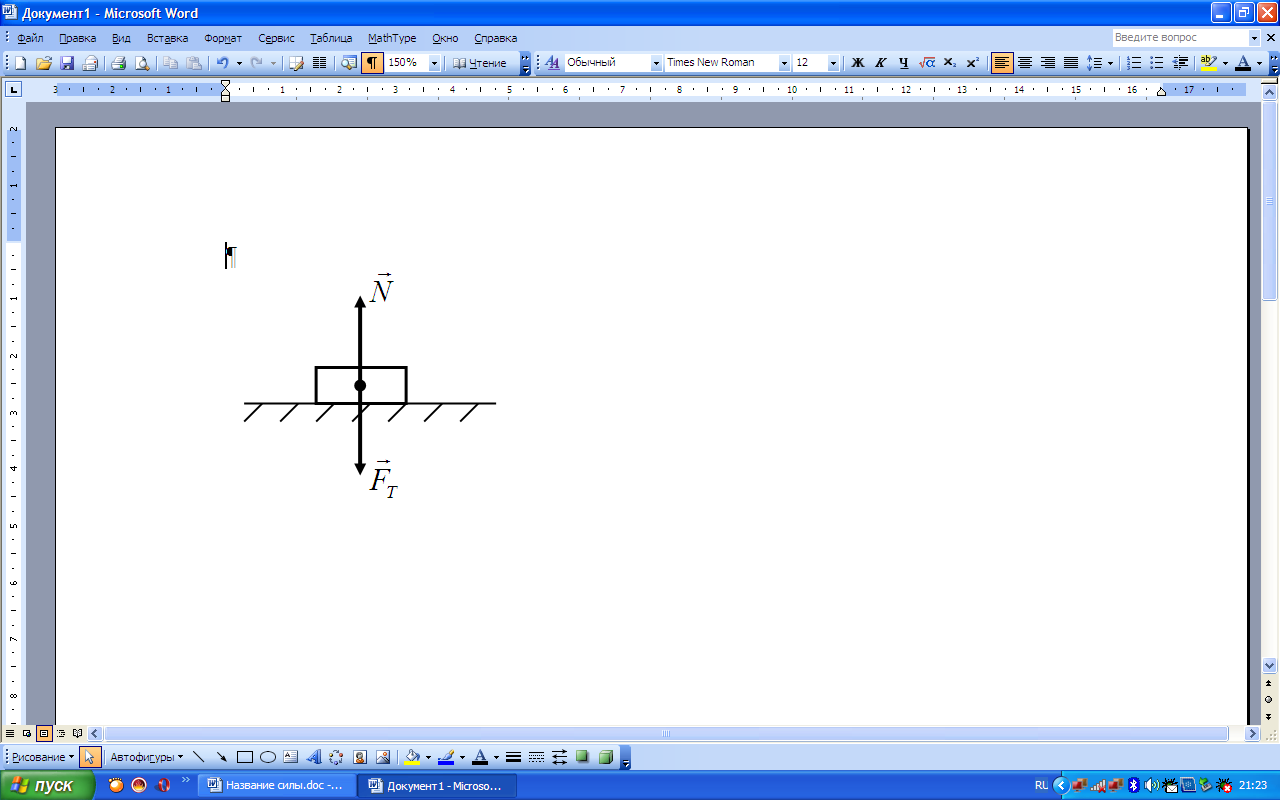The width and height of the screenshot is (1280, 800).
Task: Open the Рисование drawing menu
Action: (x=43, y=757)
